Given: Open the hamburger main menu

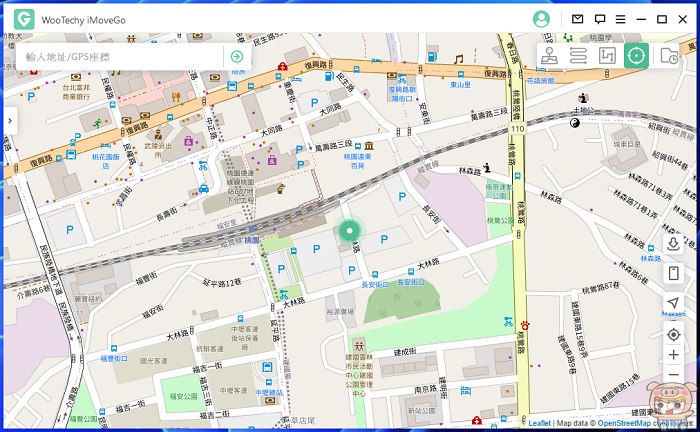Looking at the screenshot, I should click(x=621, y=19).
